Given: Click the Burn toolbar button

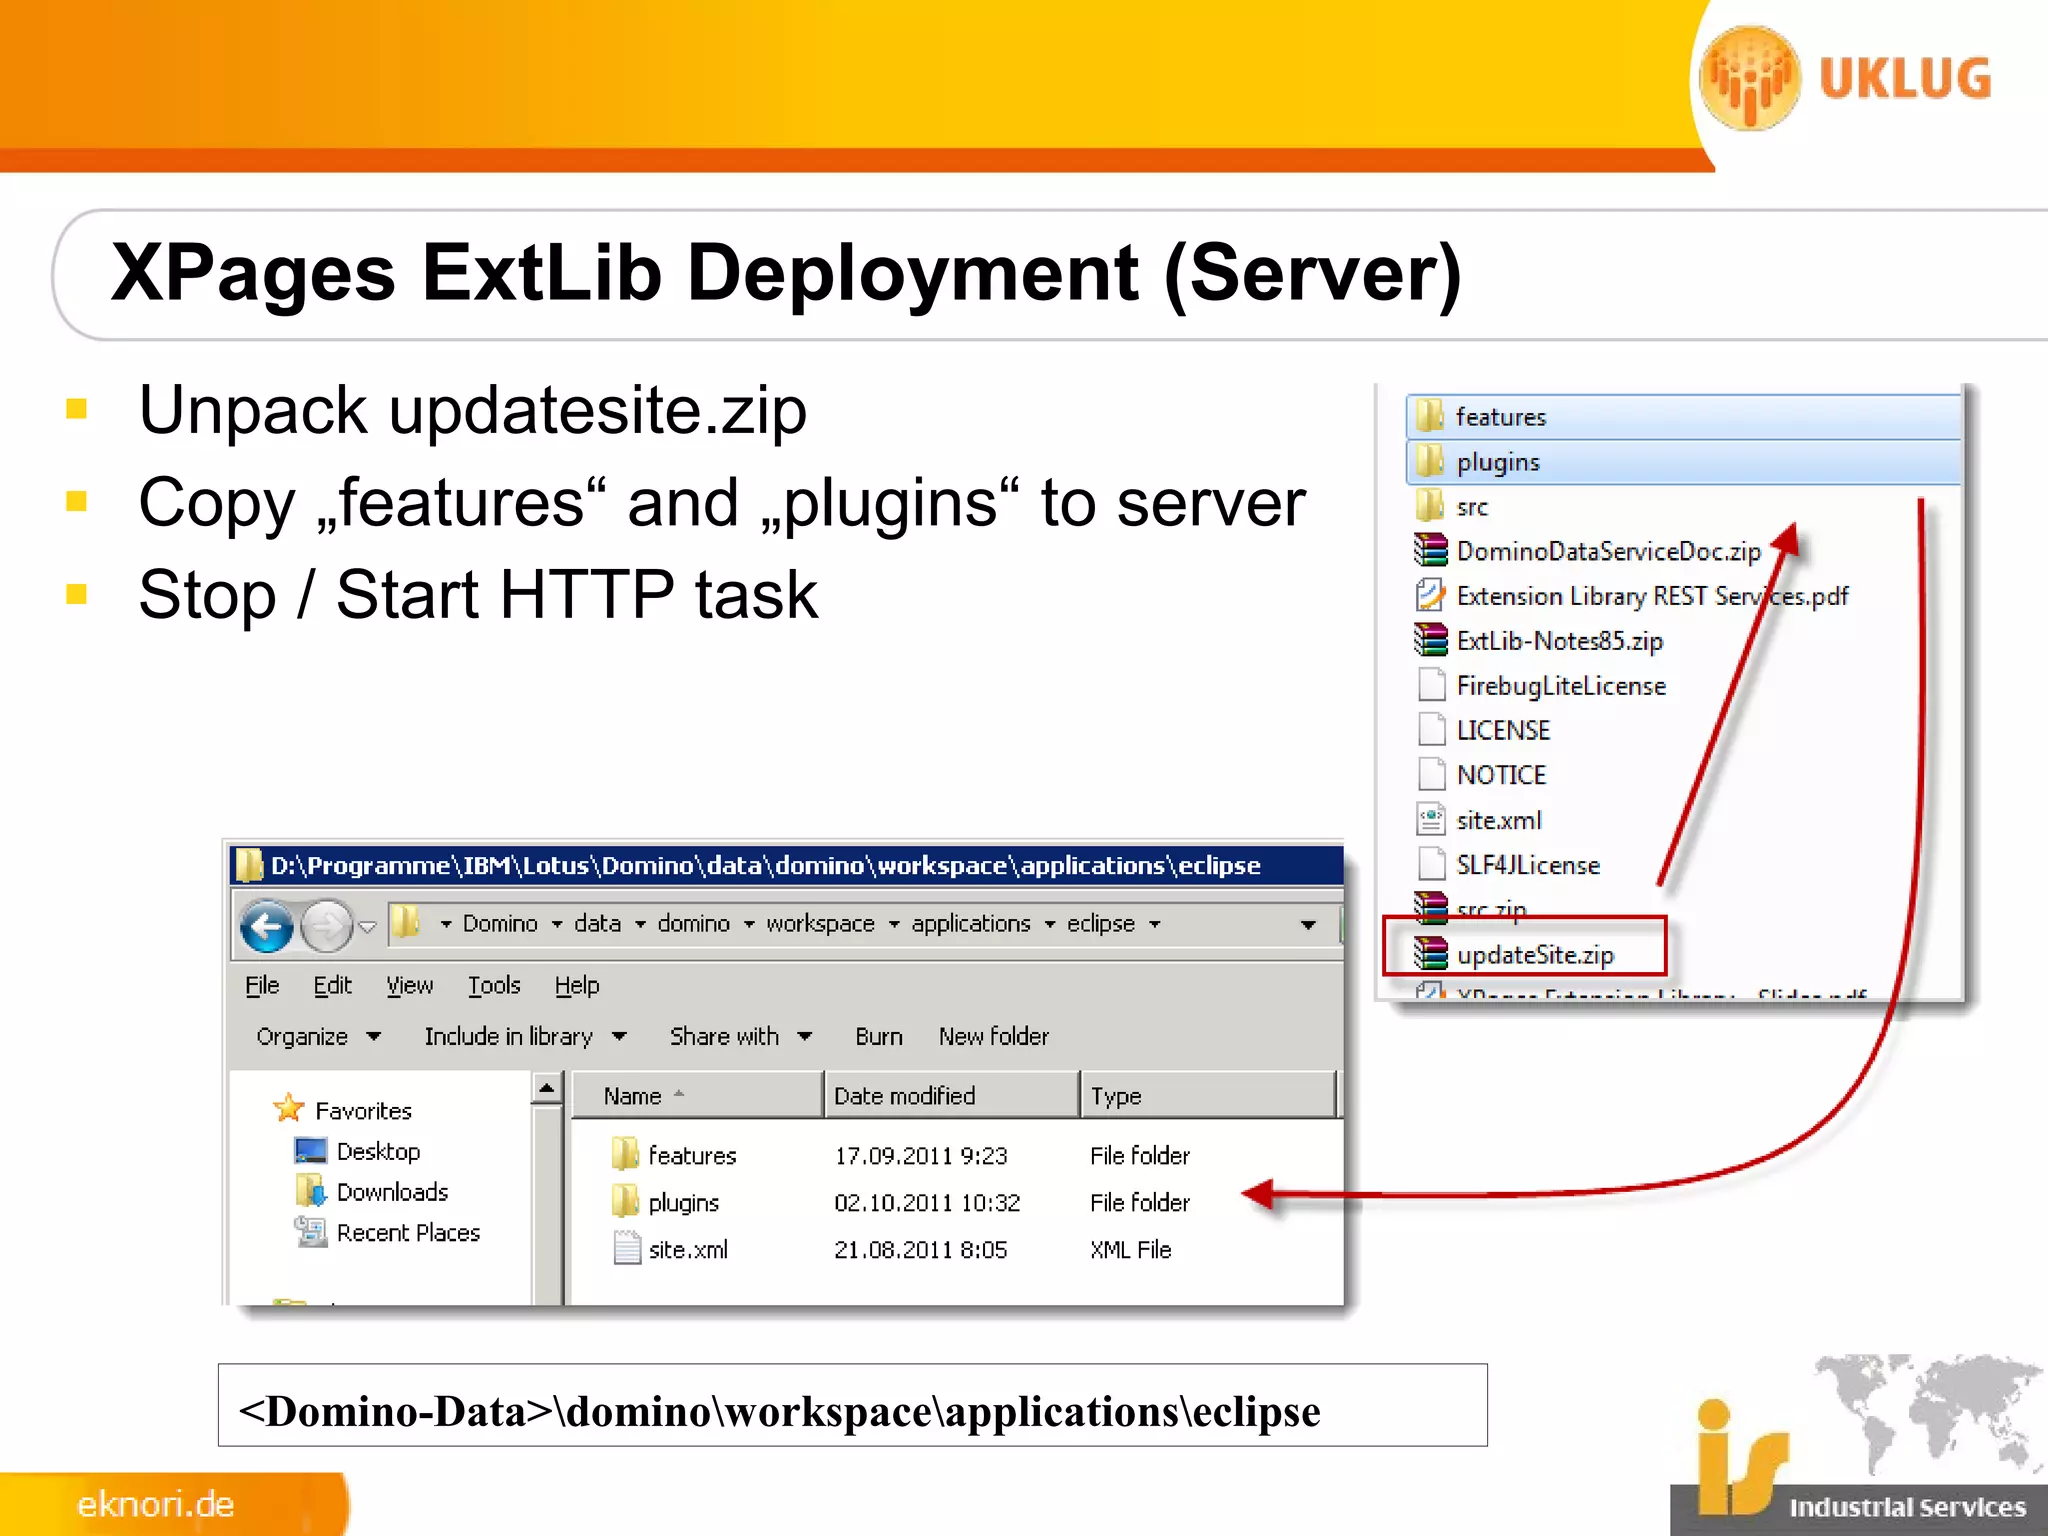Looking at the screenshot, I should click(x=878, y=1037).
